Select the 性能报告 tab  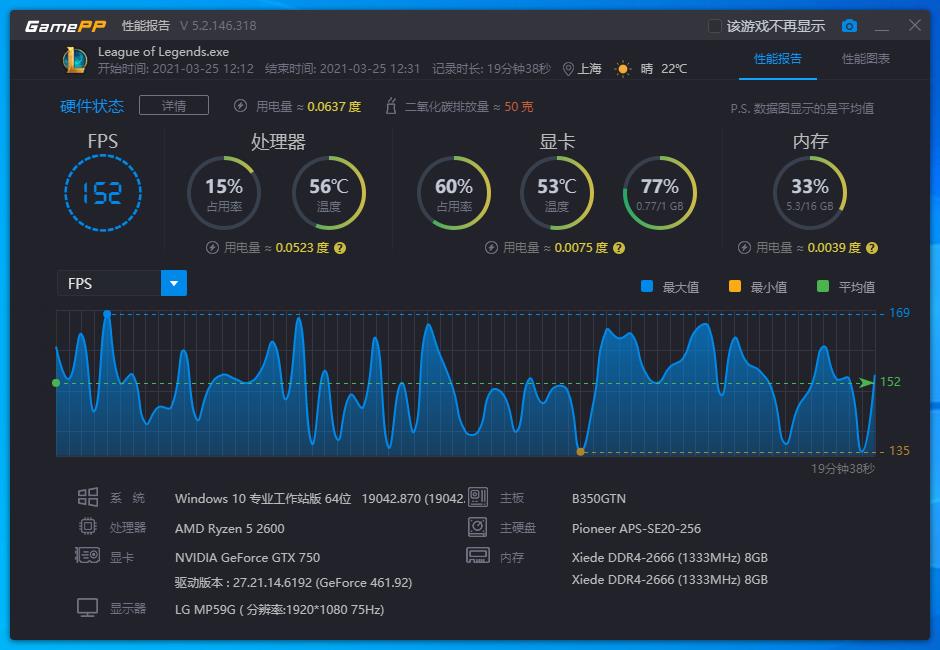(778, 60)
